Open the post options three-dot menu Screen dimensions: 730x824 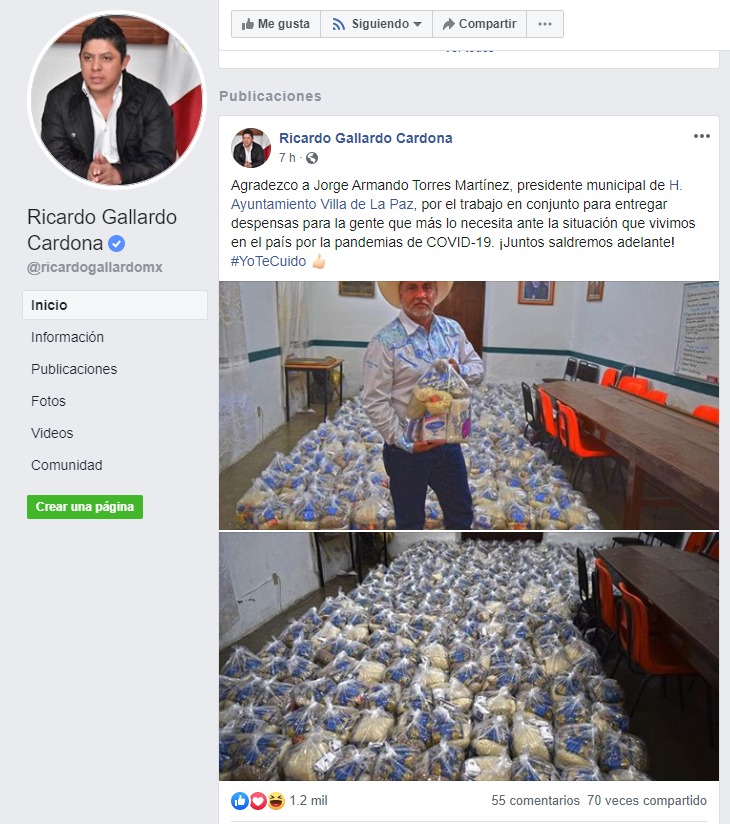702,136
